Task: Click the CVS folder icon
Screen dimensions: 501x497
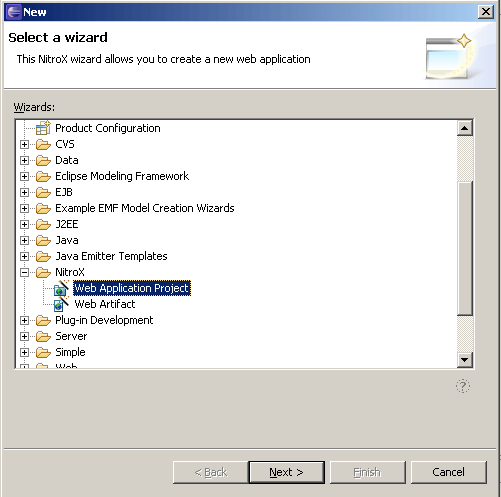Action: [43, 144]
